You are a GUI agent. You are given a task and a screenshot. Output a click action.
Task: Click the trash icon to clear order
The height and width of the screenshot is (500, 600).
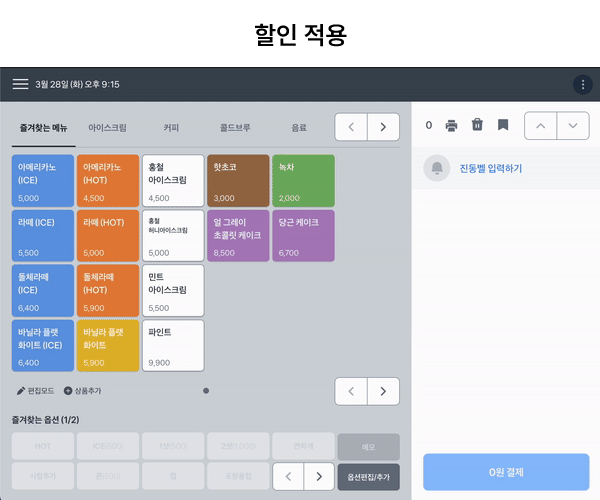tap(477, 126)
